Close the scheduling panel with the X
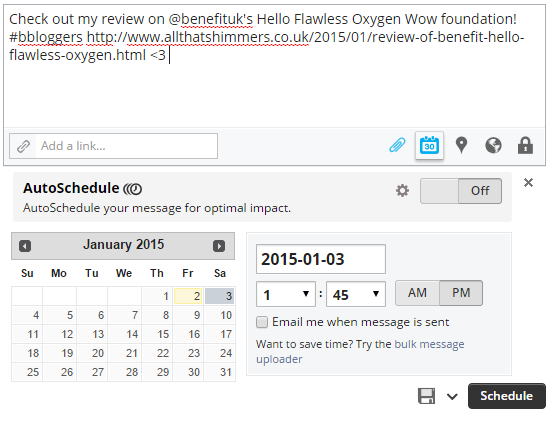 [528, 182]
